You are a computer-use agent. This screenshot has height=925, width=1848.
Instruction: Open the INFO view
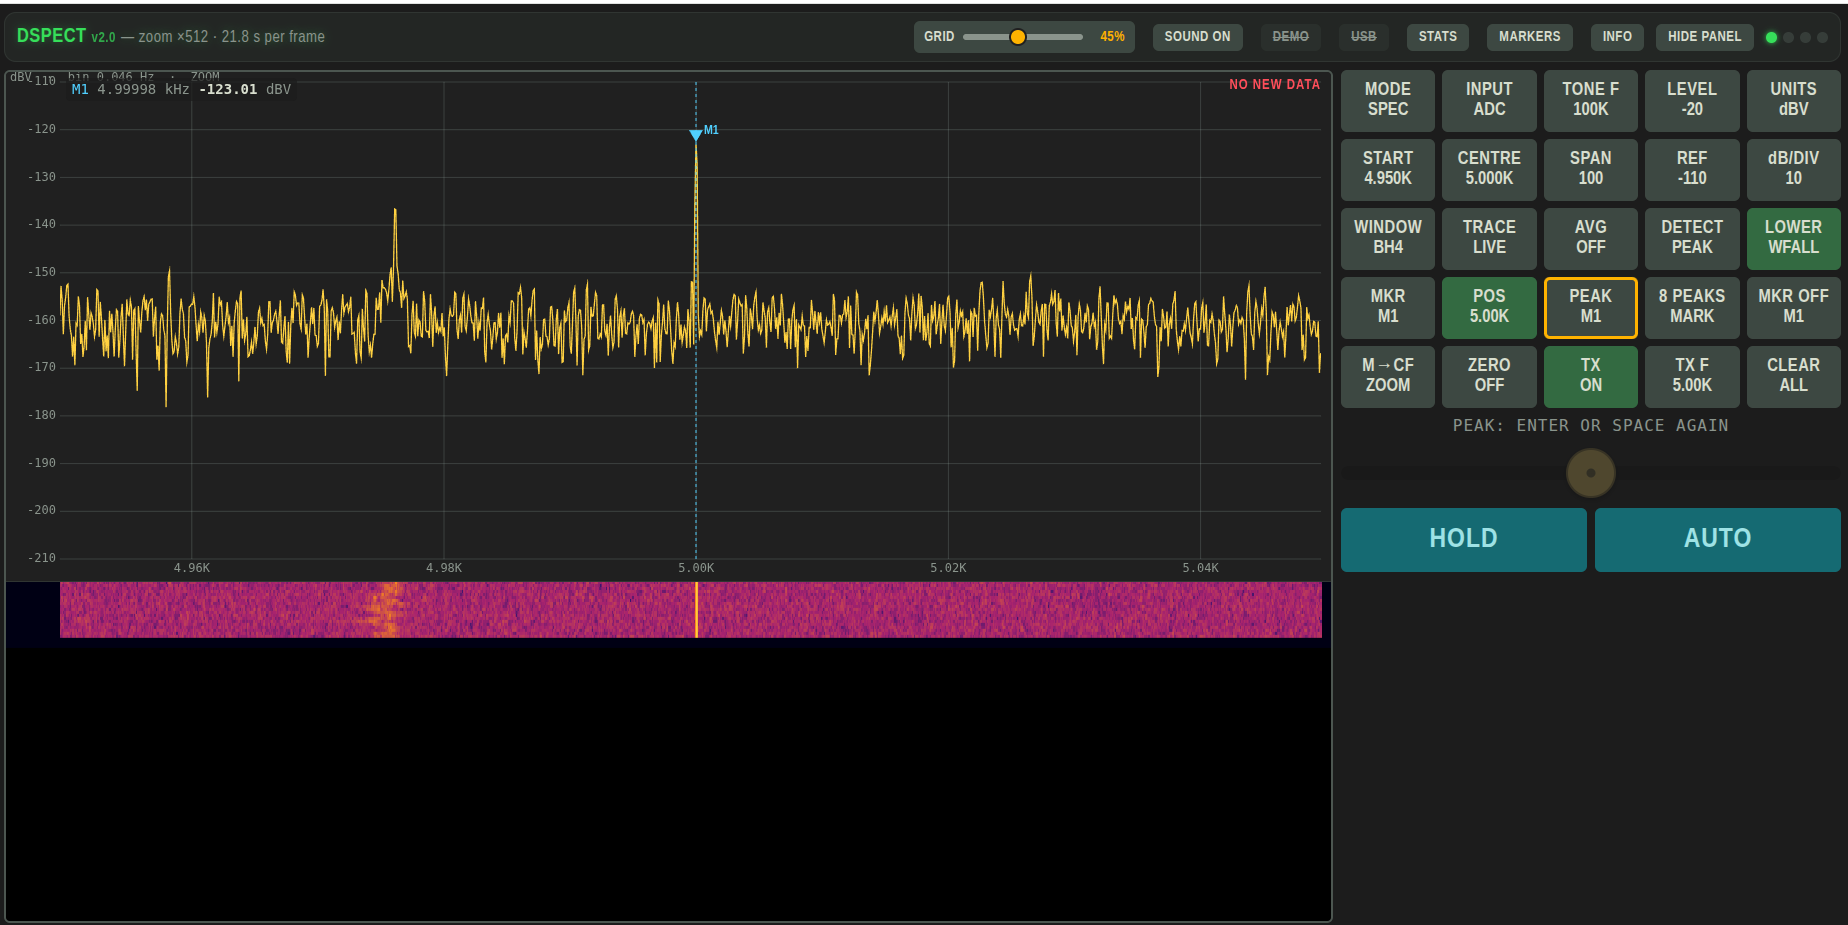click(1617, 37)
